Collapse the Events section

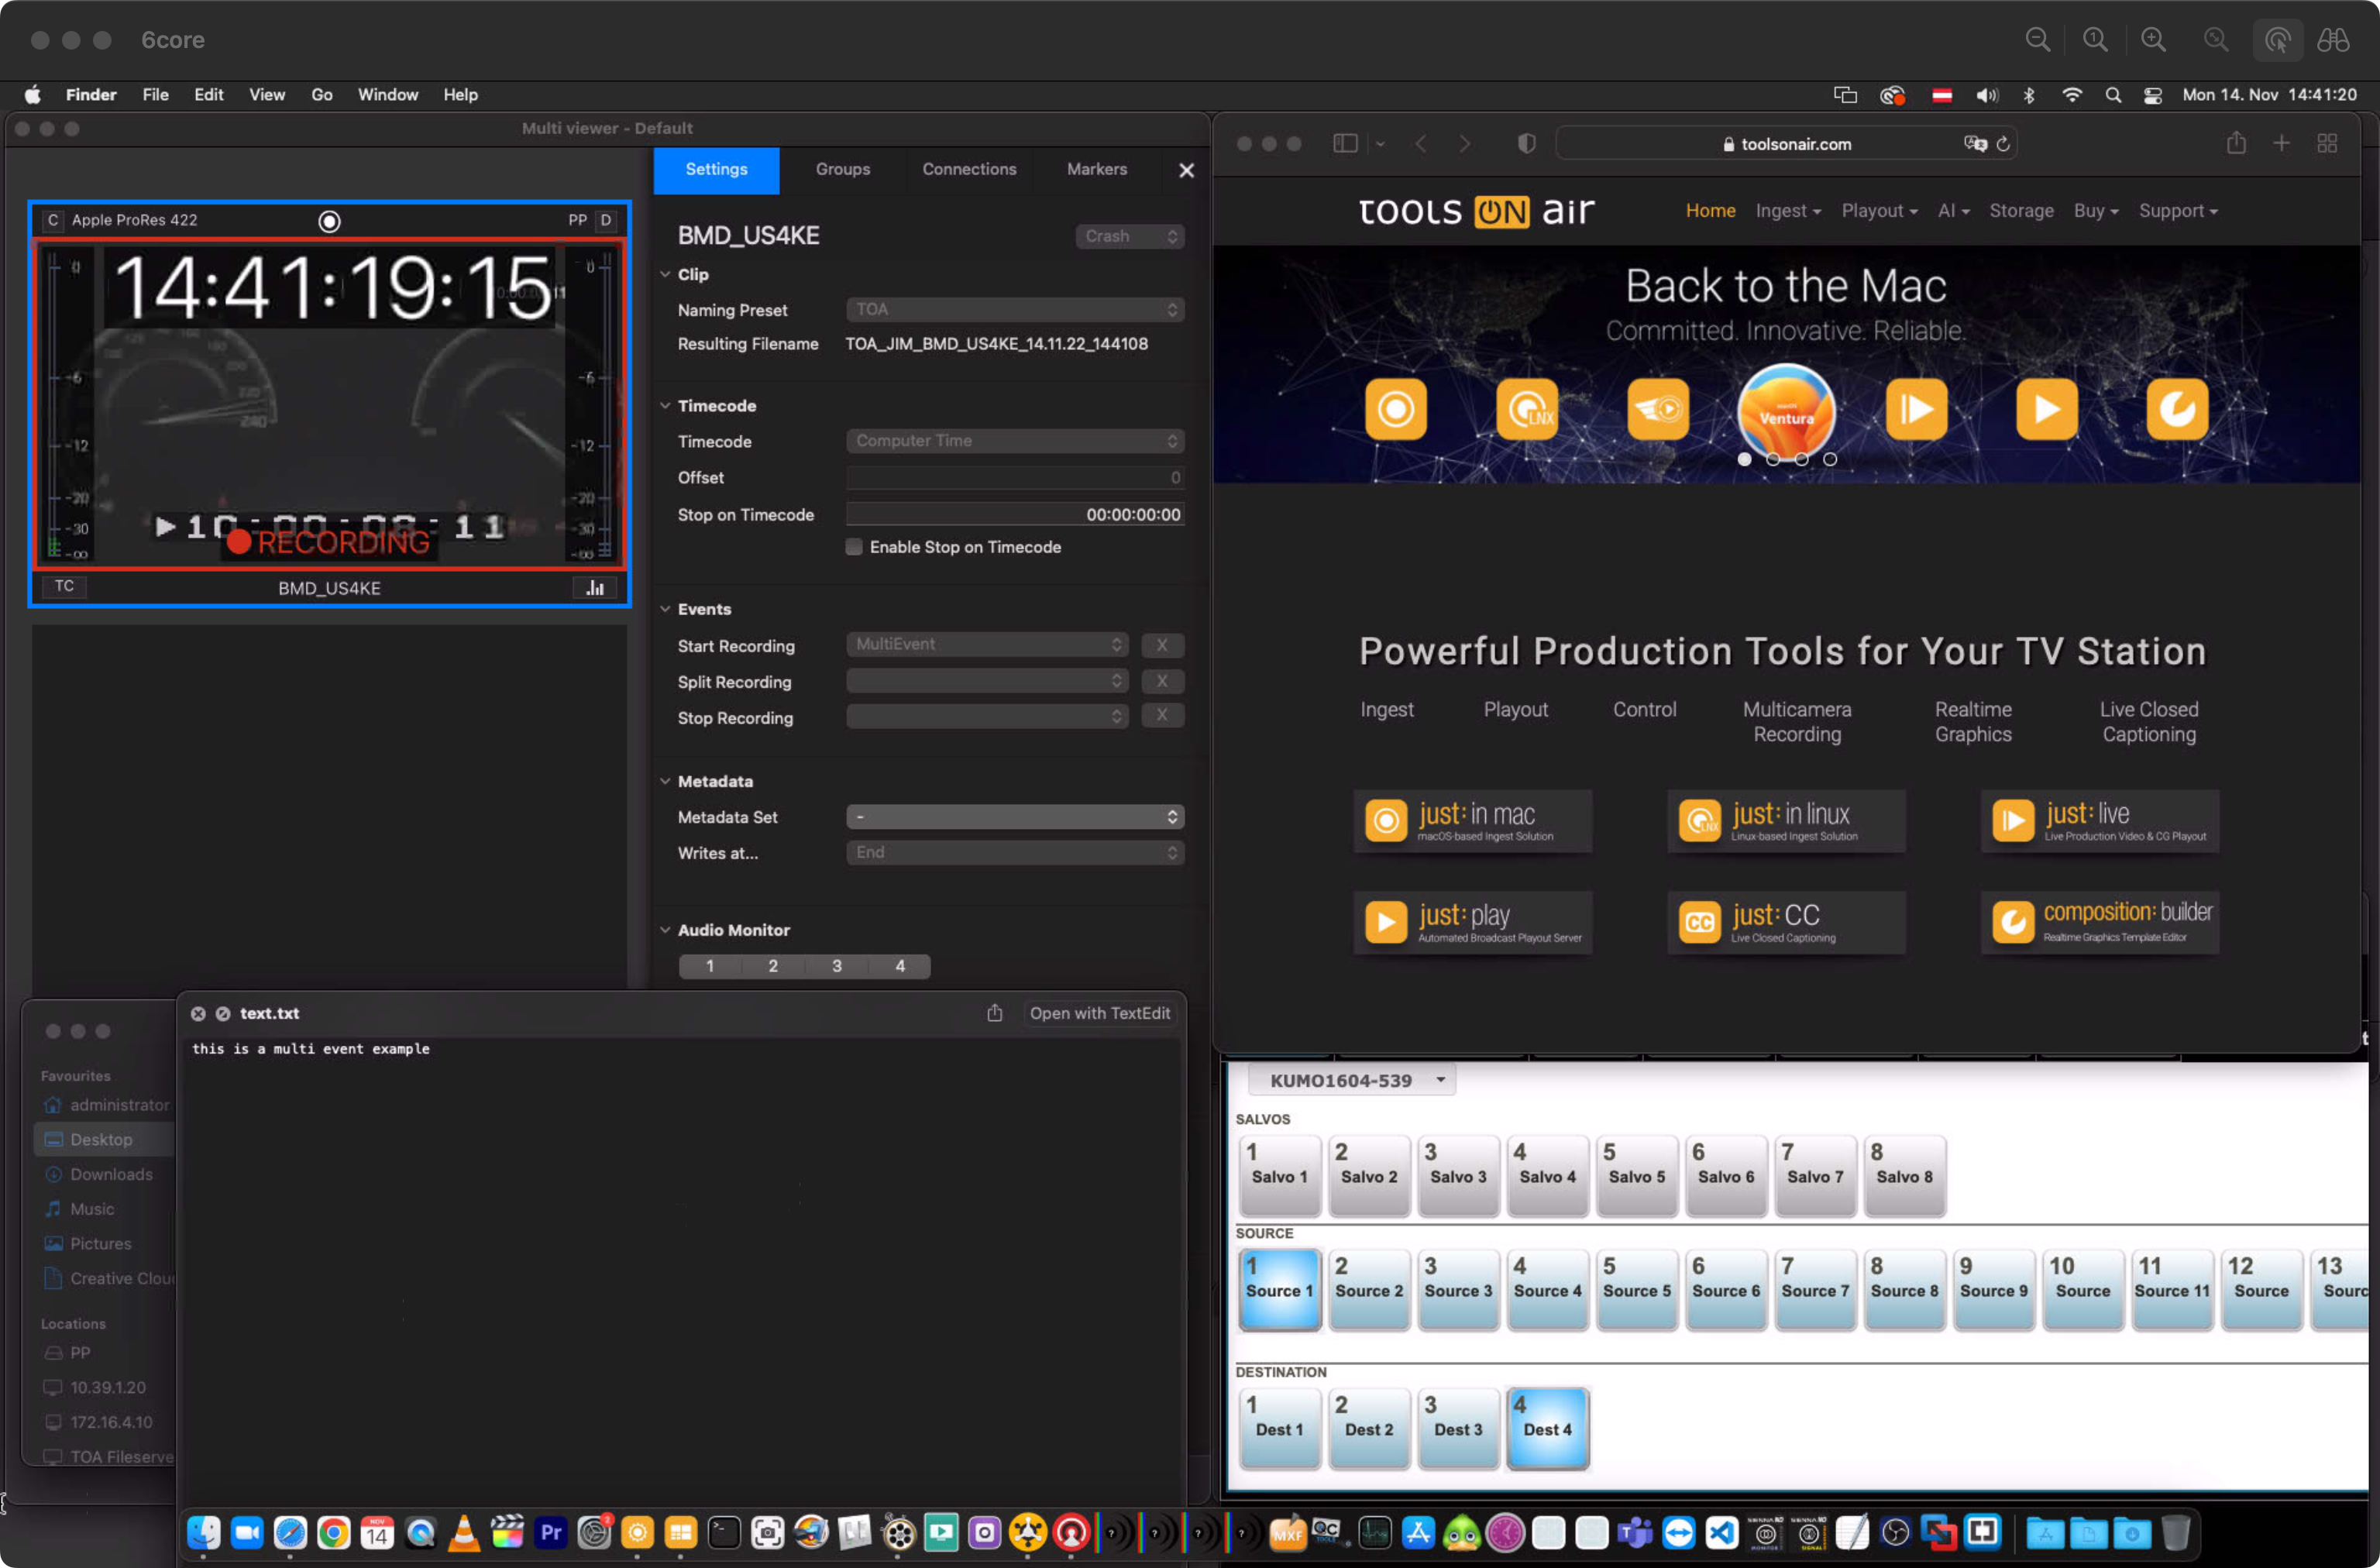[665, 609]
